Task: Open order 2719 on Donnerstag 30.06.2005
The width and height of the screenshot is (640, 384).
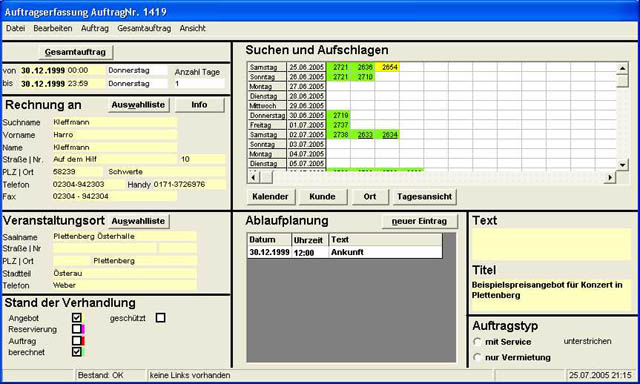Action: point(338,115)
